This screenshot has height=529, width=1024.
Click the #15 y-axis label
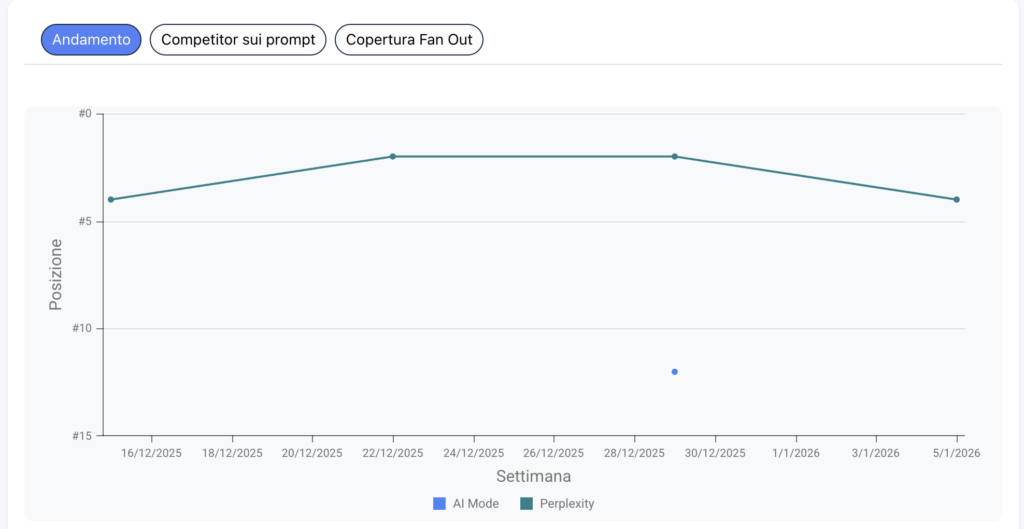[81, 436]
